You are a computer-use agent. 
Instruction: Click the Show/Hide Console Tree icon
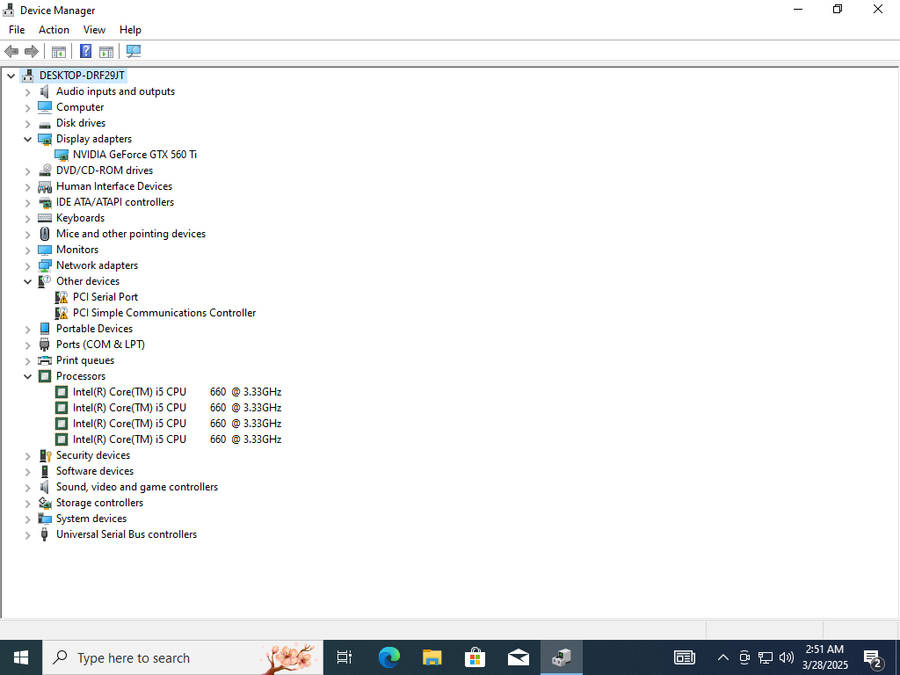click(58, 51)
